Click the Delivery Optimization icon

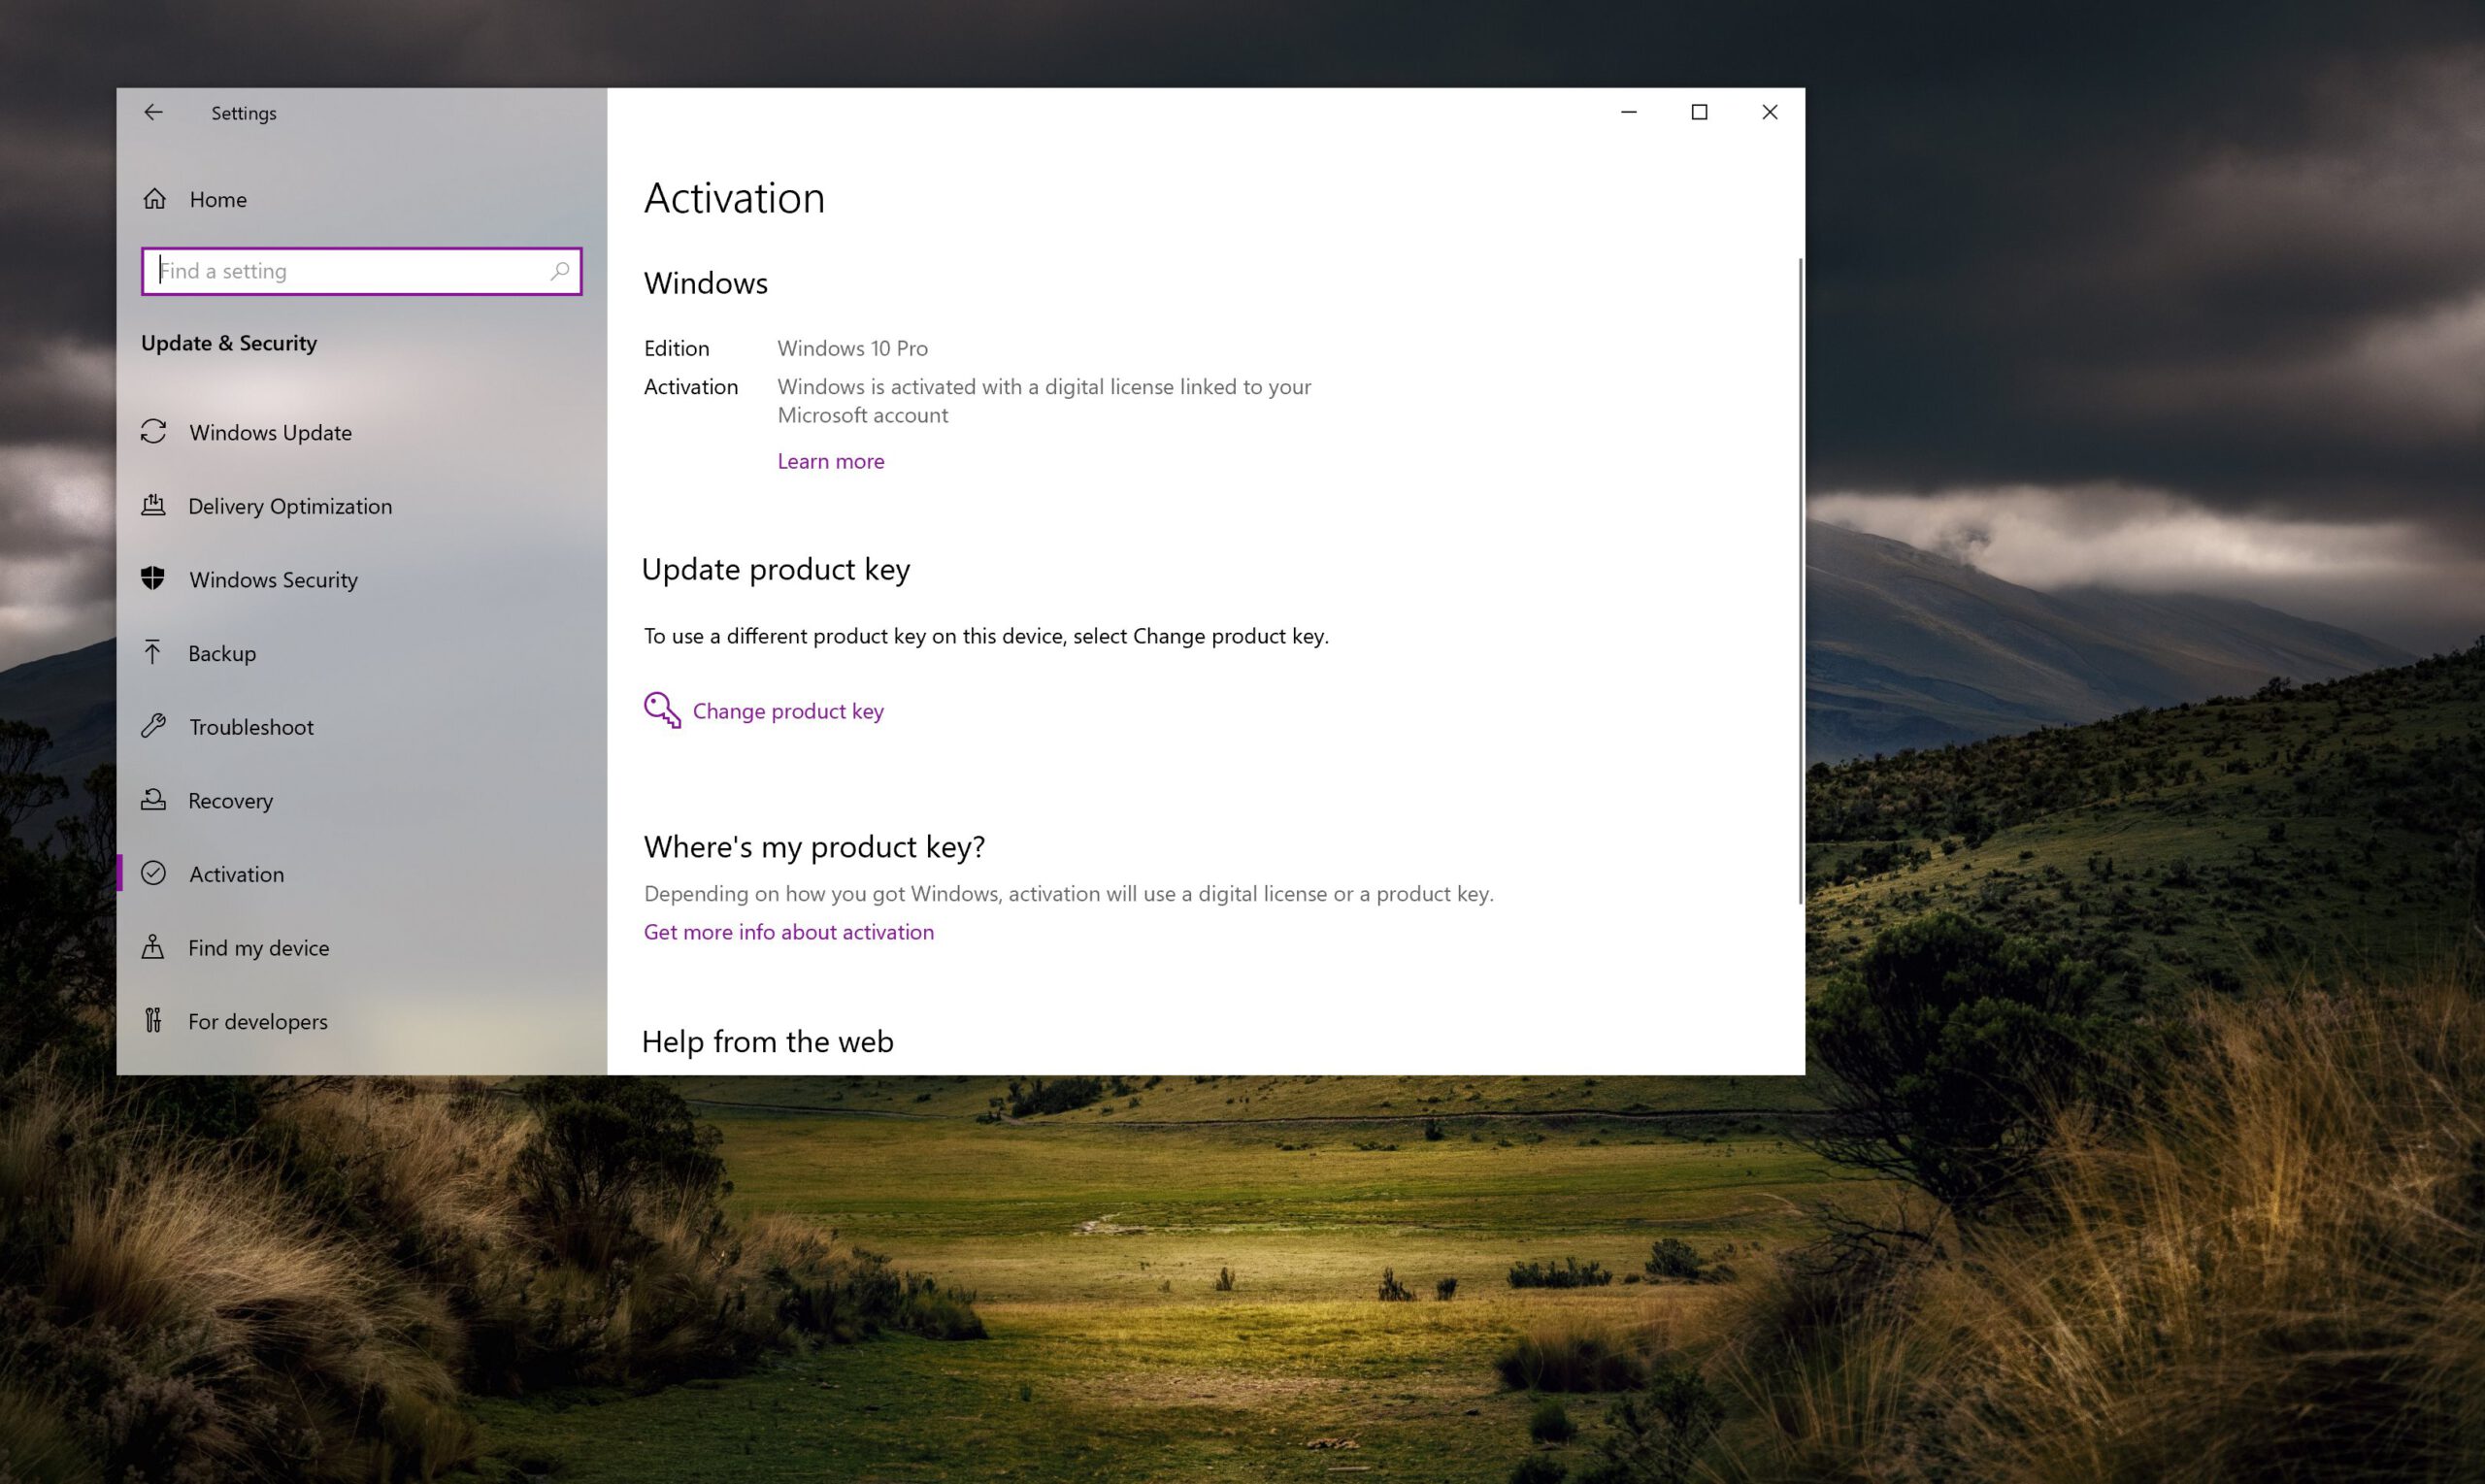(x=153, y=505)
